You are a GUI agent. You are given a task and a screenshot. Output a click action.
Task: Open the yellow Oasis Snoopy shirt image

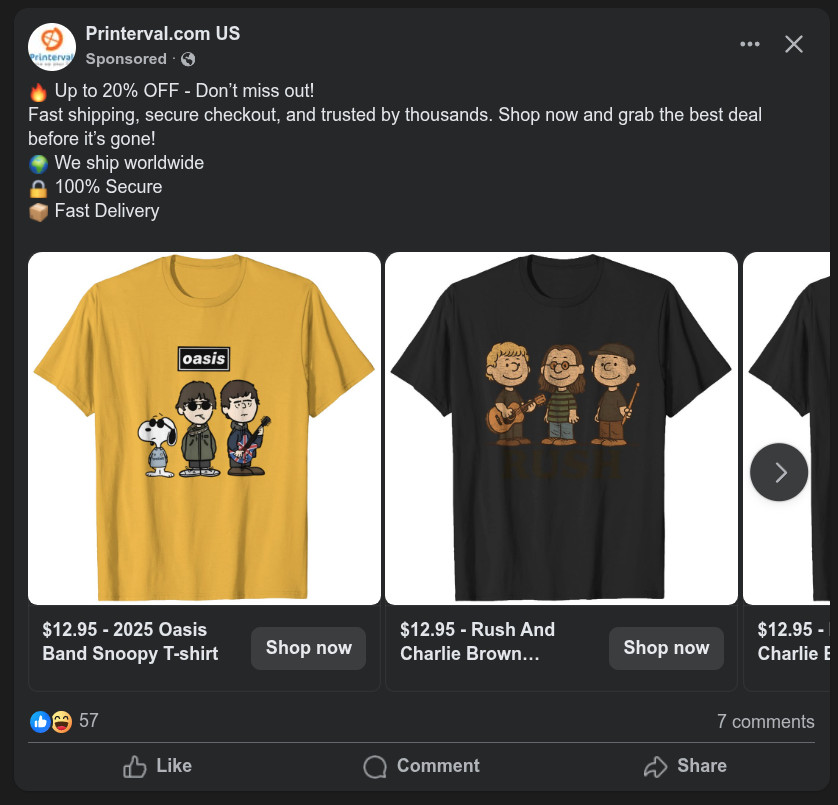tap(204, 428)
